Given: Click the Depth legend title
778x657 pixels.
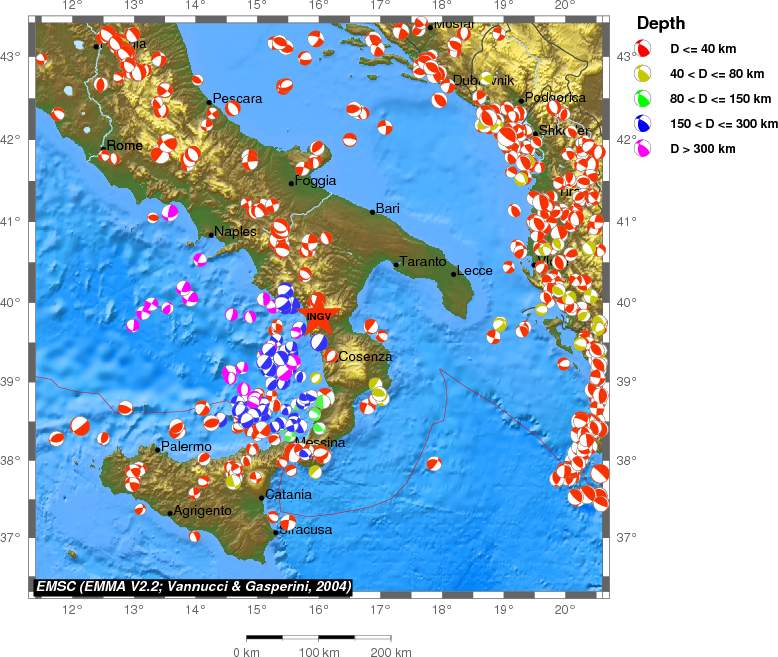Looking at the screenshot, I should [661, 23].
